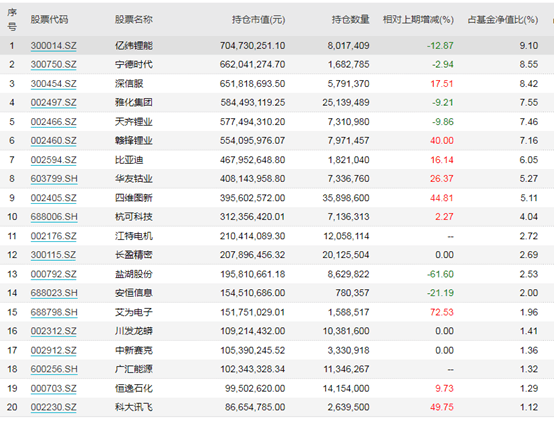Click change value 40.00 for 赣锋锂业
This screenshot has height=423, width=554.
[442, 141]
